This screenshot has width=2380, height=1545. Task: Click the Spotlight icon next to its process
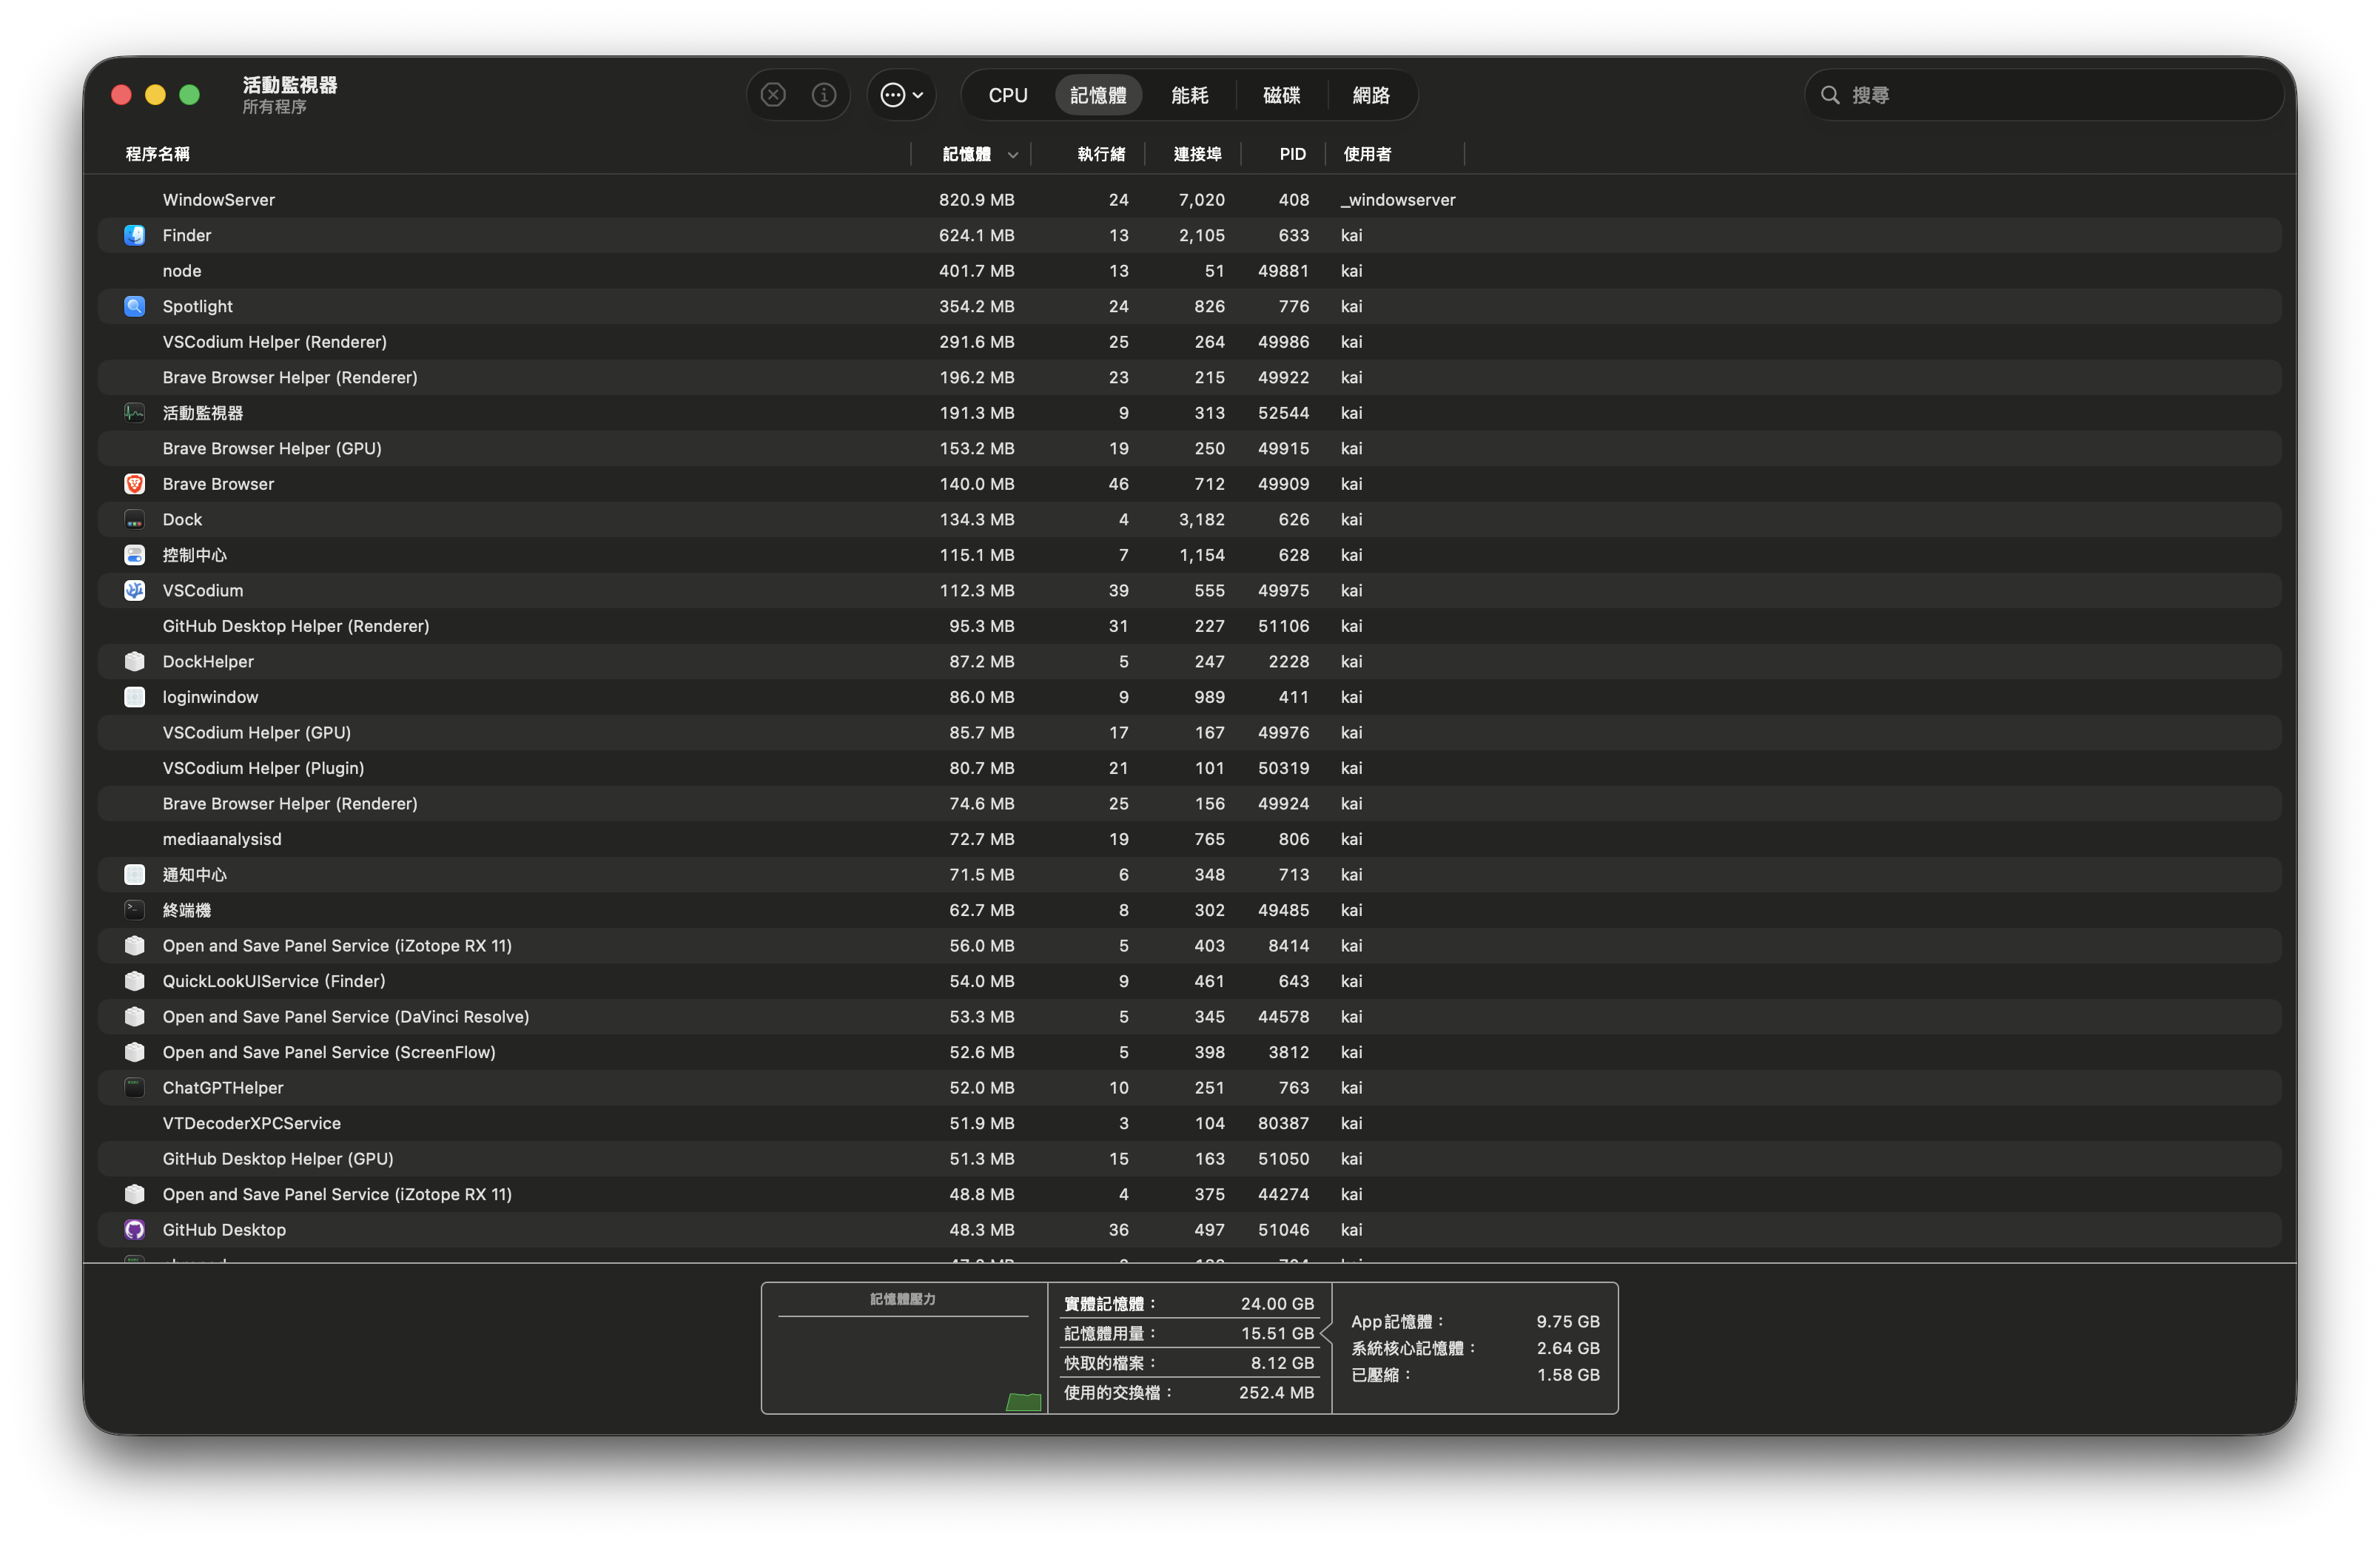click(135, 306)
